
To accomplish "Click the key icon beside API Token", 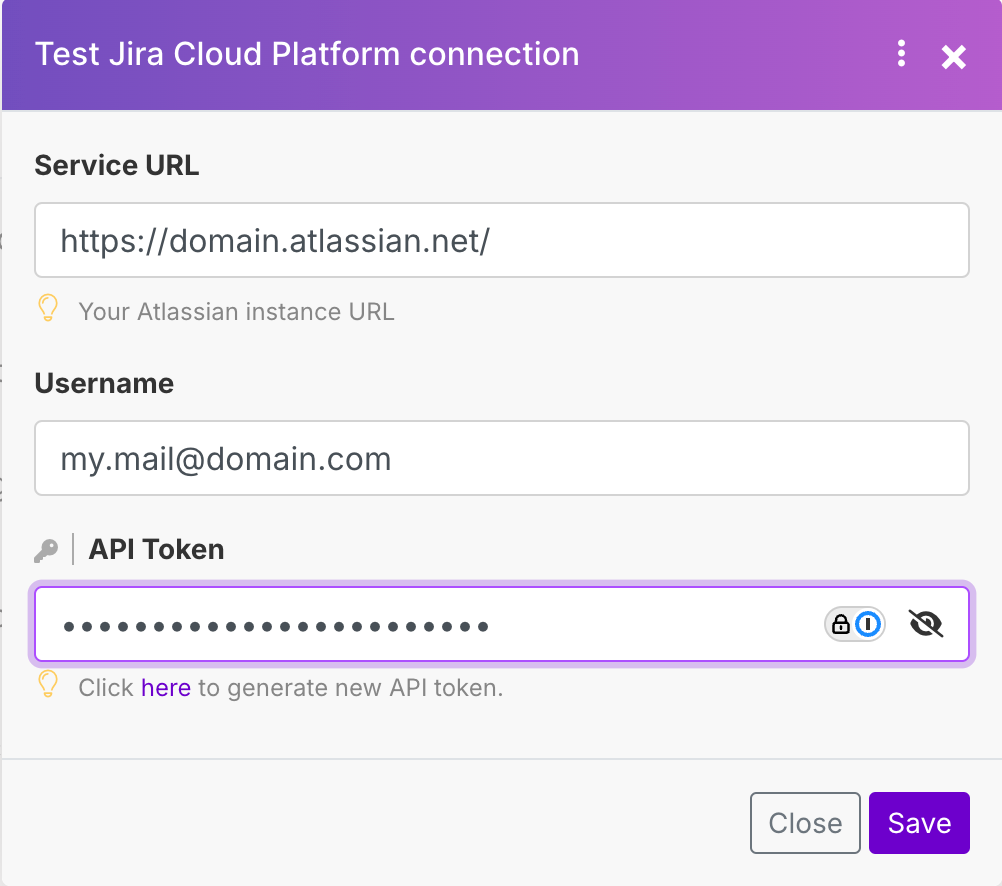I will point(46,550).
